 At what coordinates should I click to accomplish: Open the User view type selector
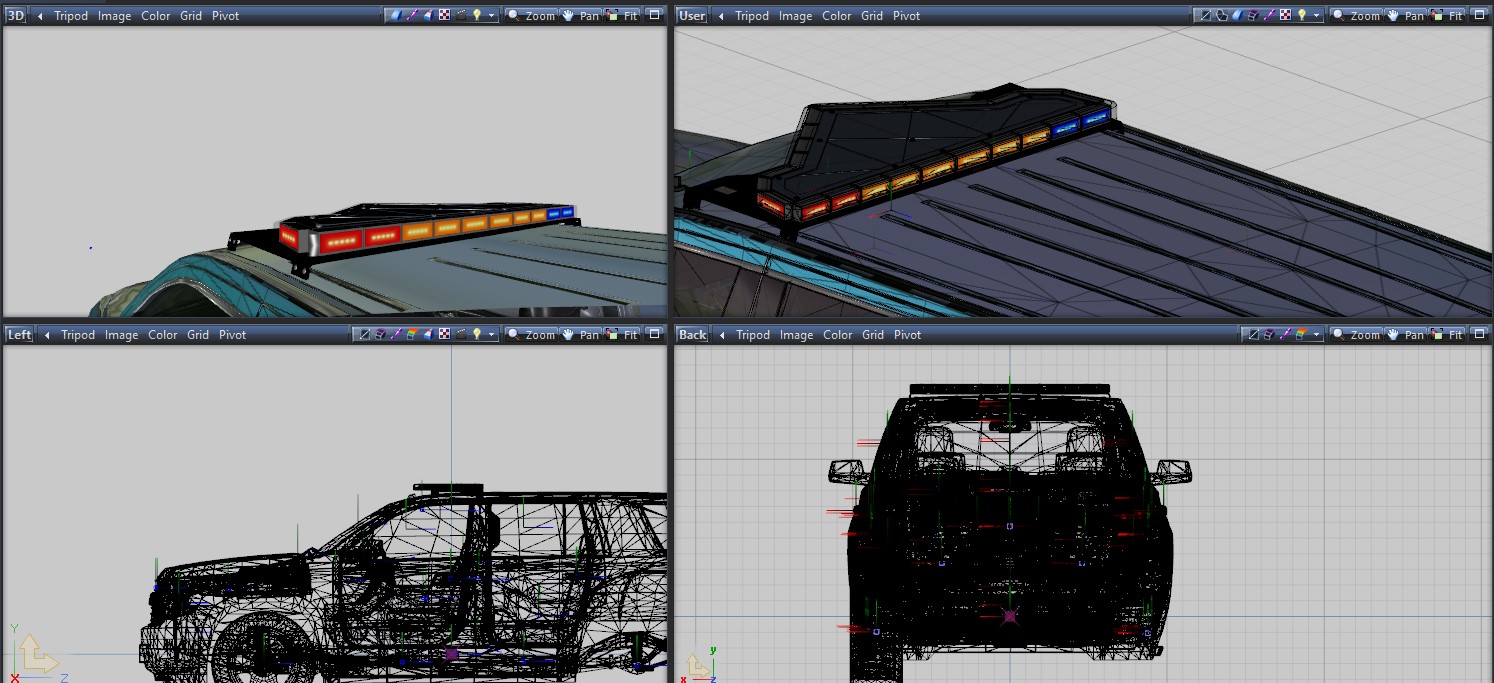[691, 15]
